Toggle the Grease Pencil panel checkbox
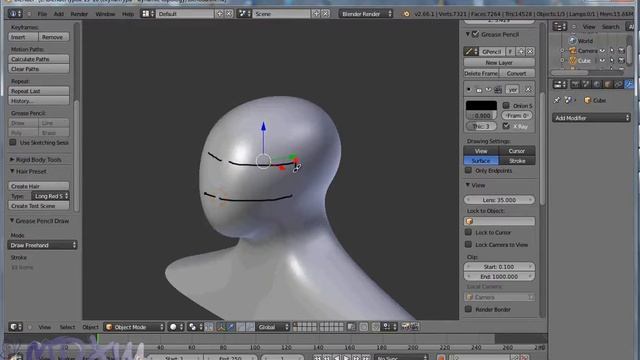The width and height of the screenshot is (640, 360). [x=476, y=34]
